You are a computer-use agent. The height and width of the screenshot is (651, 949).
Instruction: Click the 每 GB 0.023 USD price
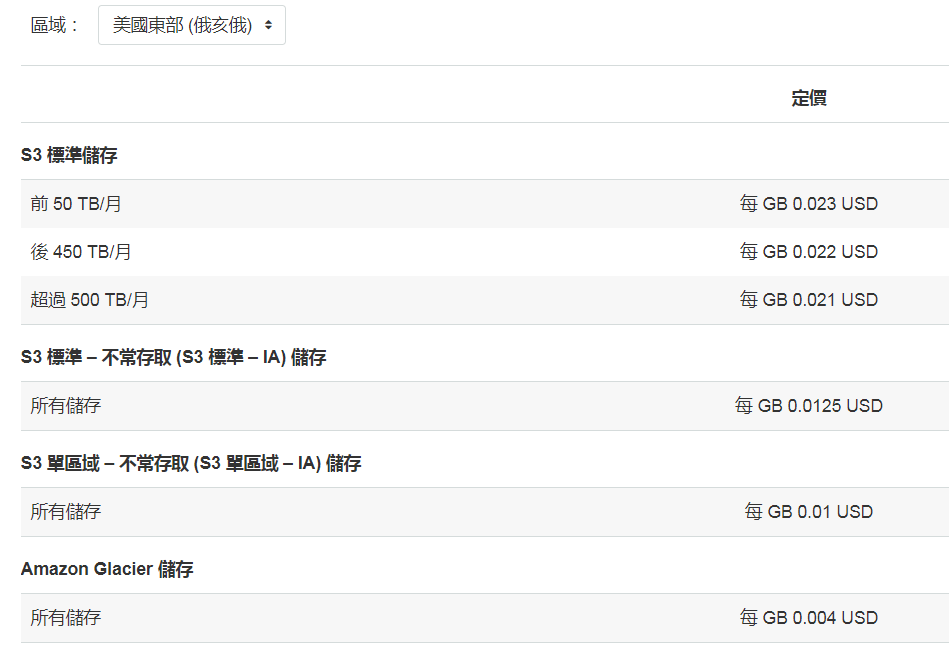[x=809, y=204]
